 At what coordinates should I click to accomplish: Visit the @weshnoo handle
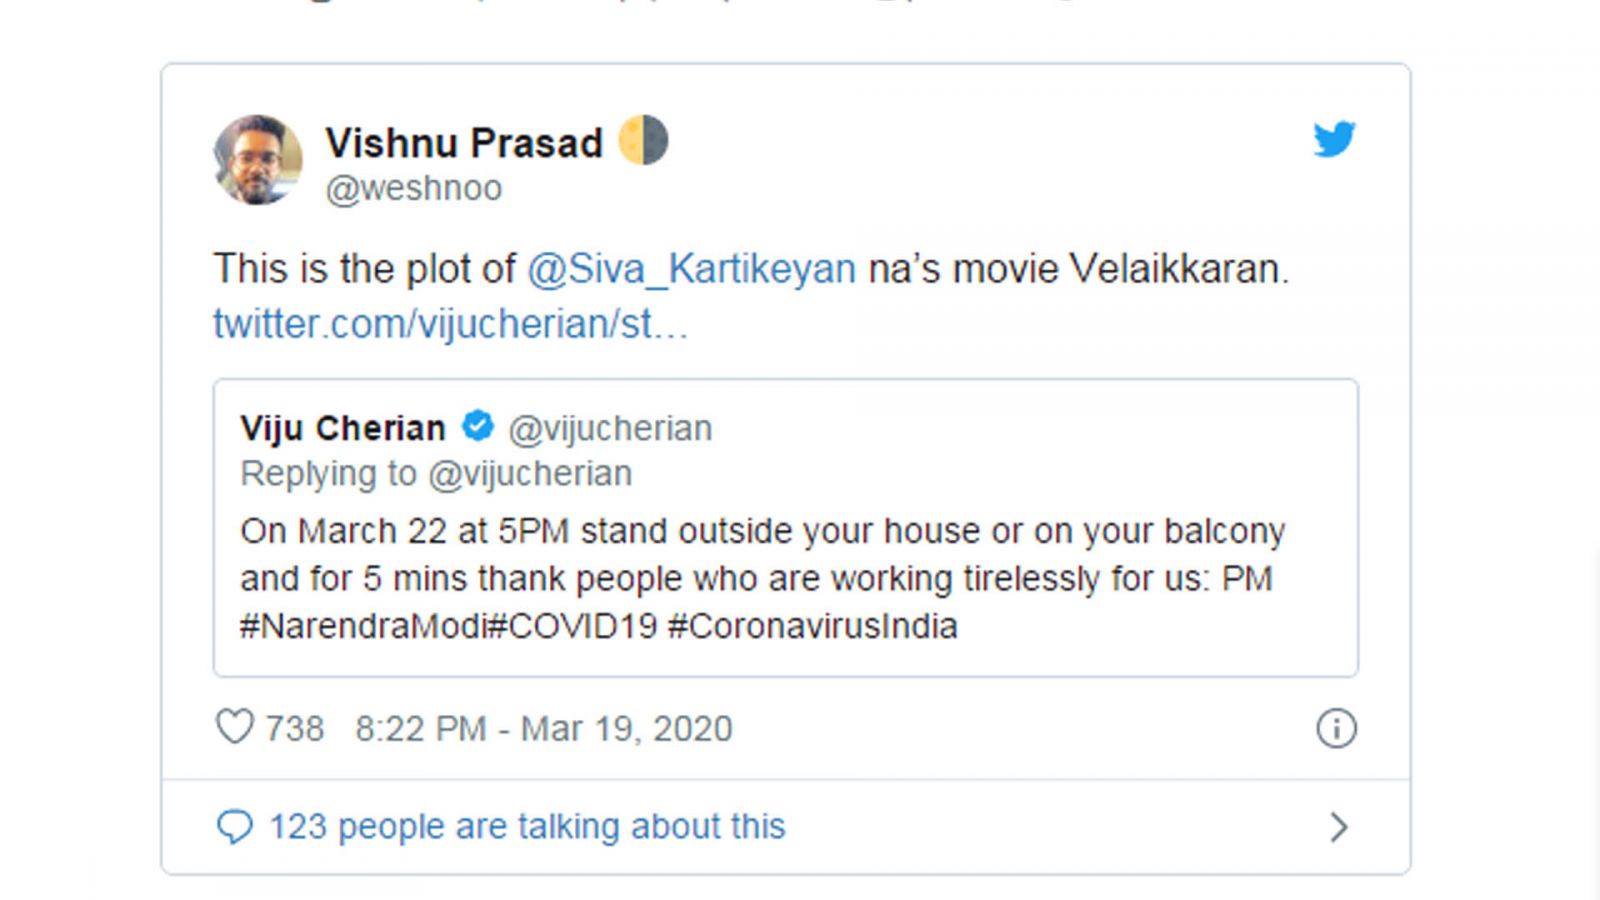414,188
